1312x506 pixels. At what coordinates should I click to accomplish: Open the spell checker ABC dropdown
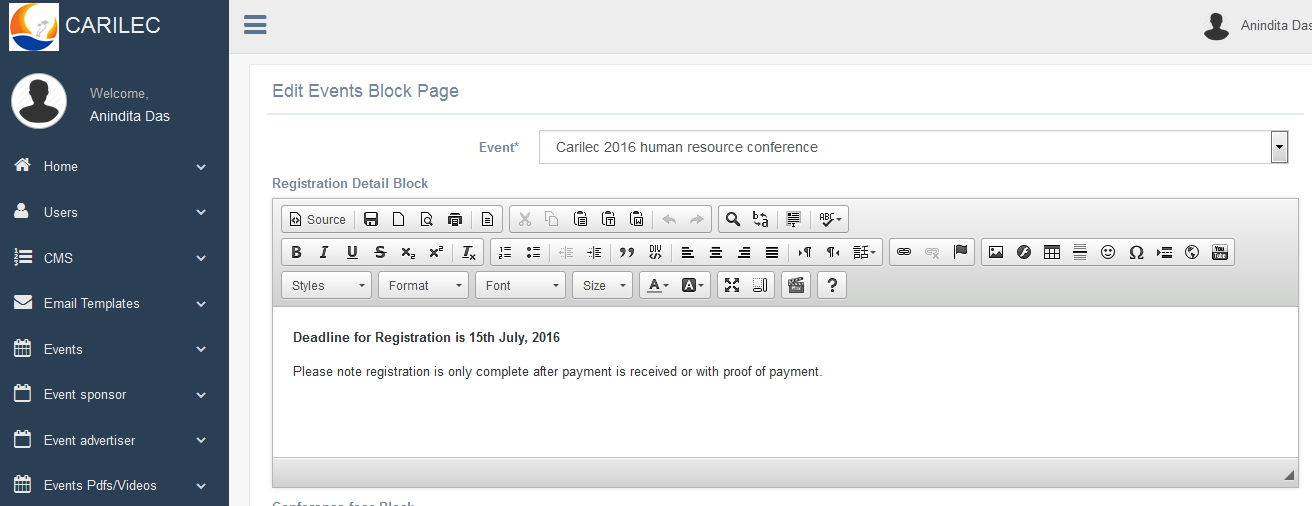coord(830,219)
